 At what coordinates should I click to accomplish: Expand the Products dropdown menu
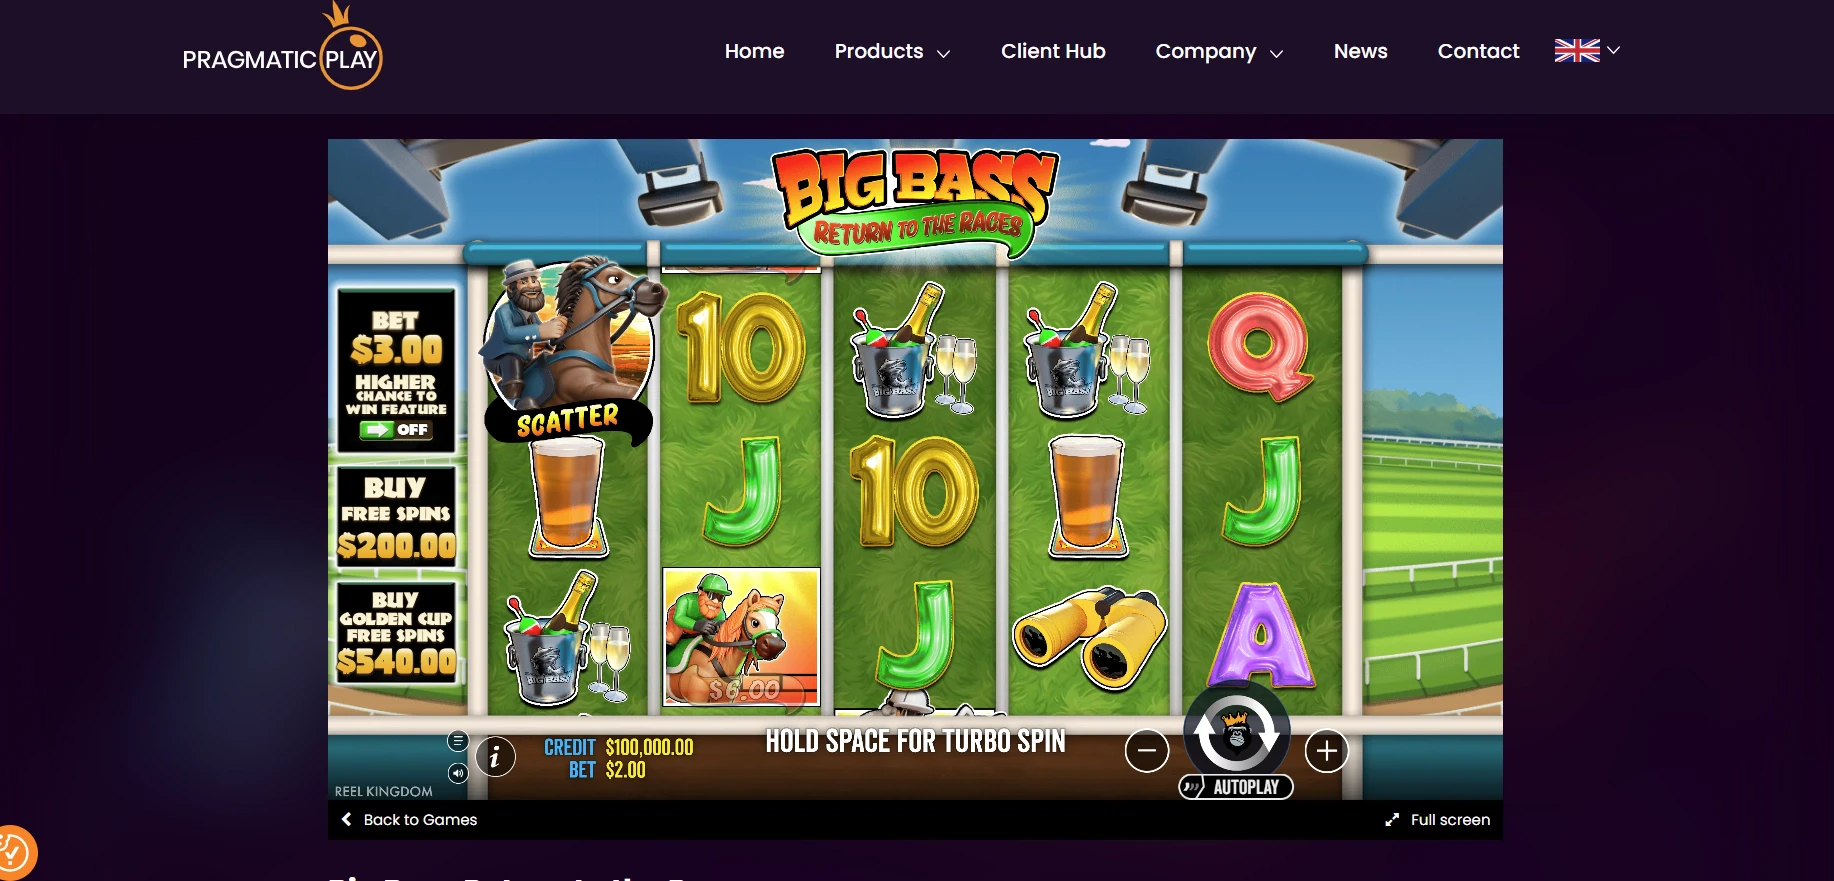coord(892,51)
